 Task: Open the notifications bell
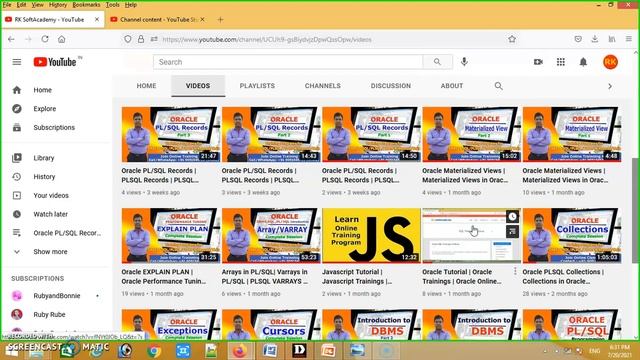[583, 62]
